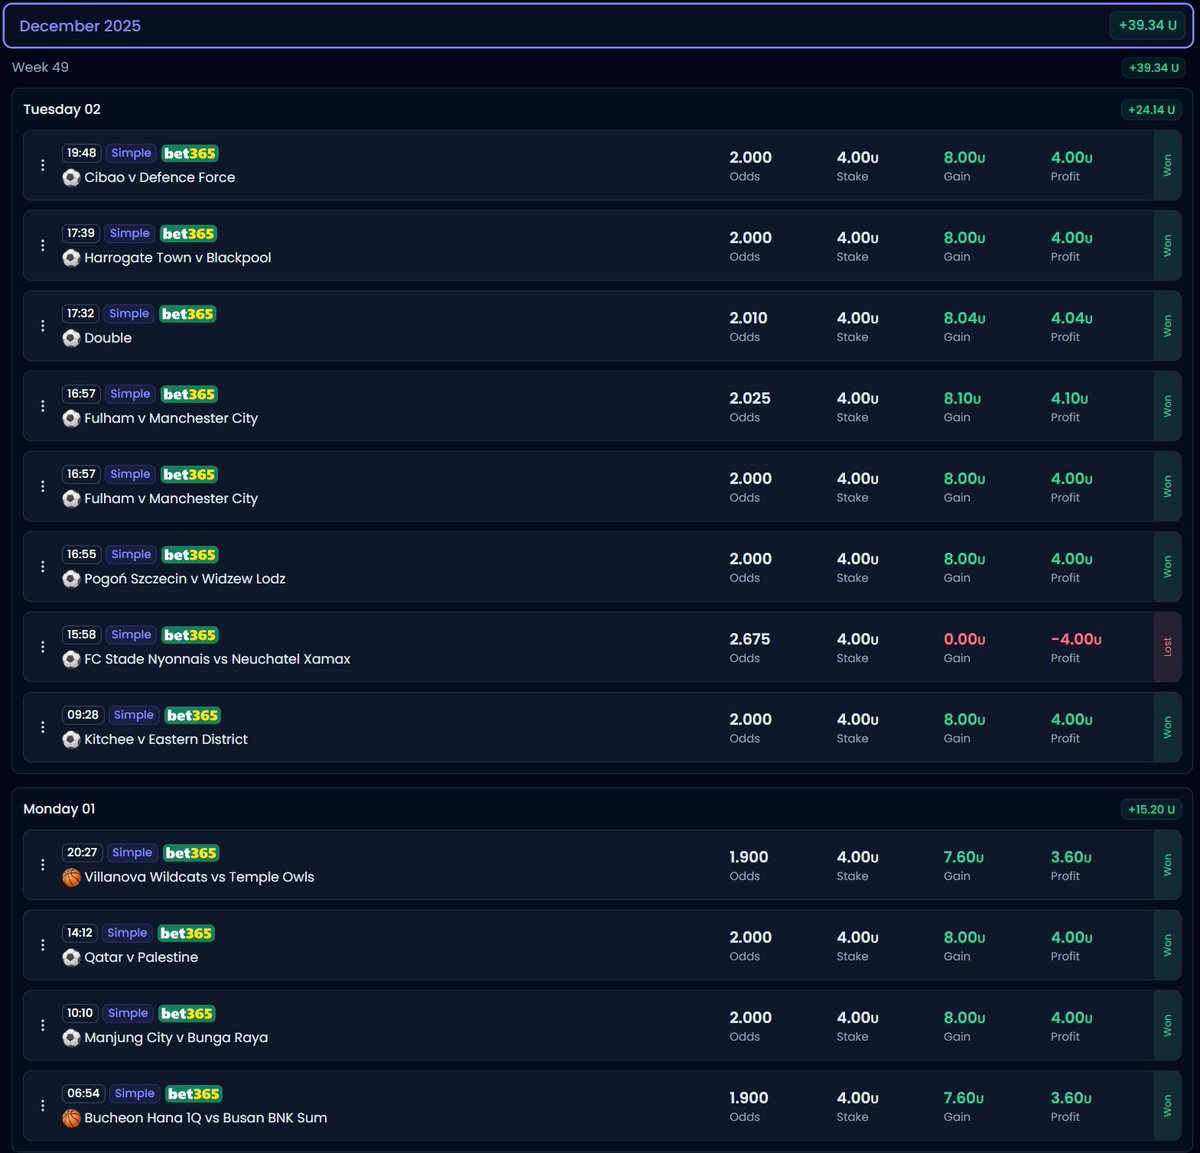The height and width of the screenshot is (1153, 1200).
Task: Select the bet365 badge on Kitchee v Eastern District
Action: [192, 715]
